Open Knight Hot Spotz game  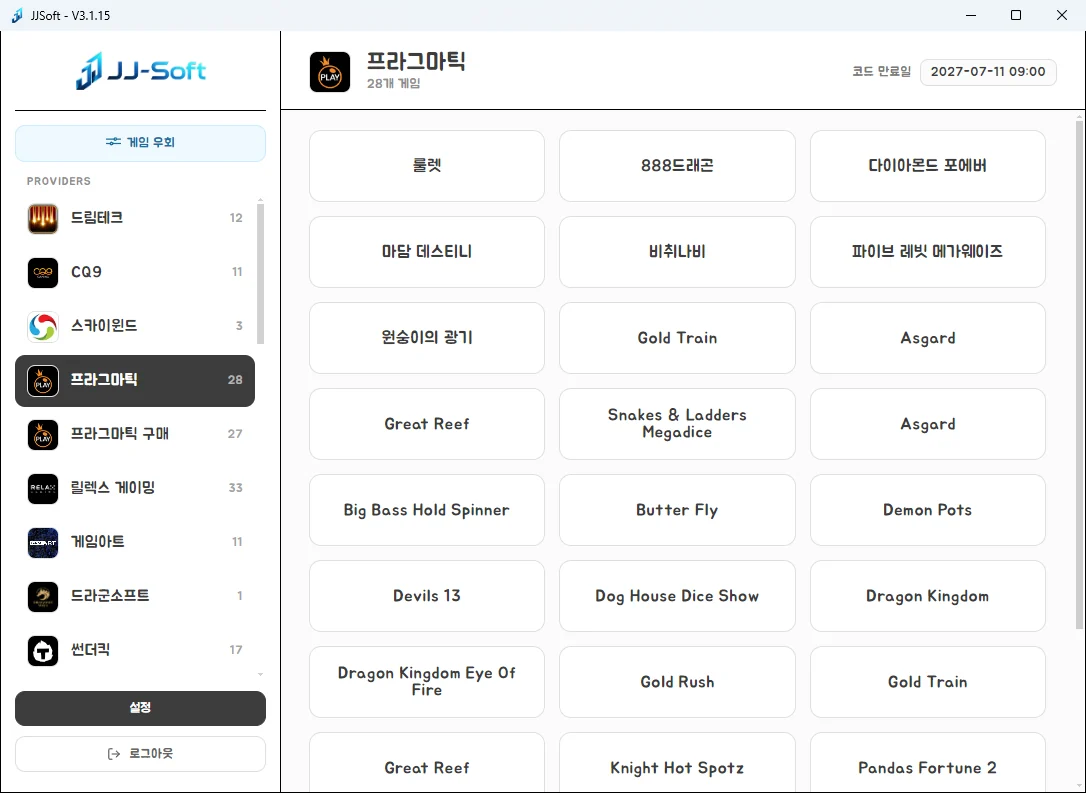(677, 762)
